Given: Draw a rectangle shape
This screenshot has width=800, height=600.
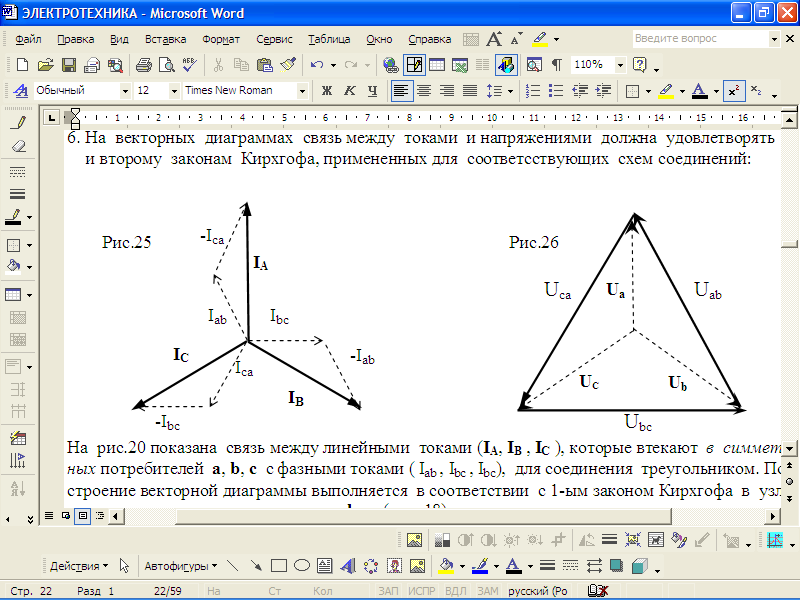Looking at the screenshot, I should [279, 566].
